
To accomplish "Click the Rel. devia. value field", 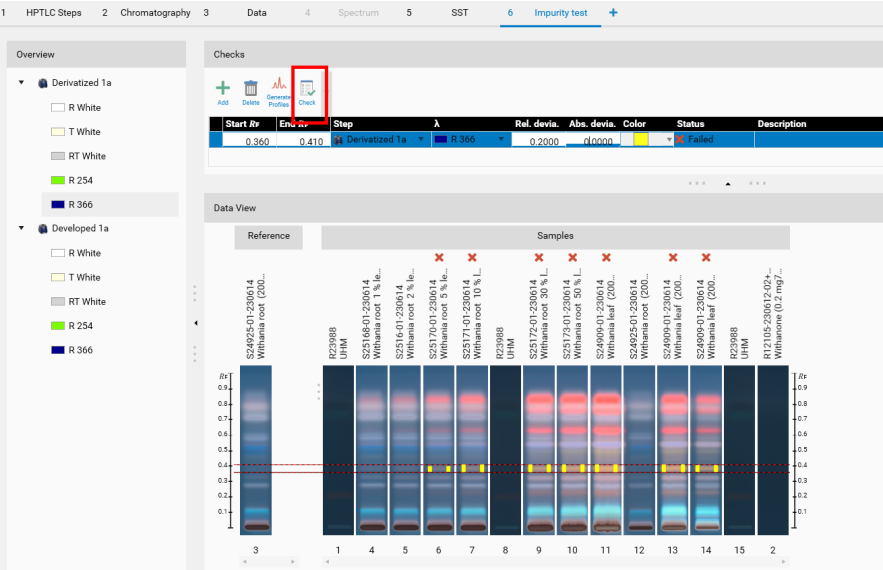I will (x=537, y=141).
